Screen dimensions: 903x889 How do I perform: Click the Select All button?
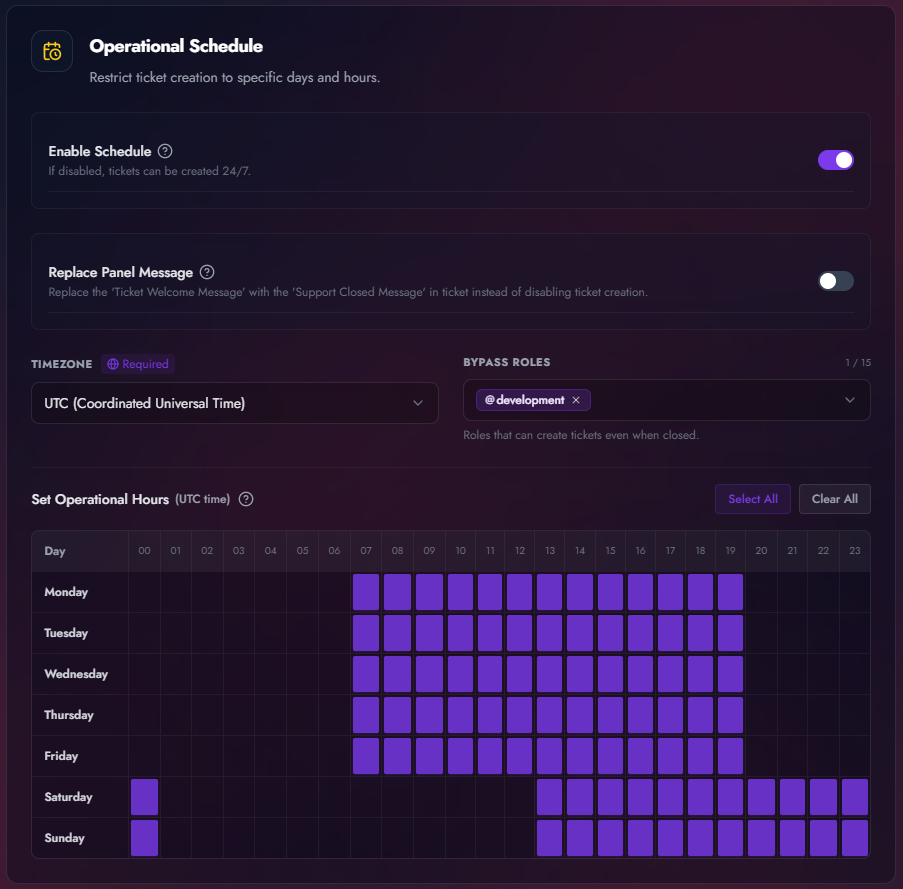pyautogui.click(x=753, y=498)
